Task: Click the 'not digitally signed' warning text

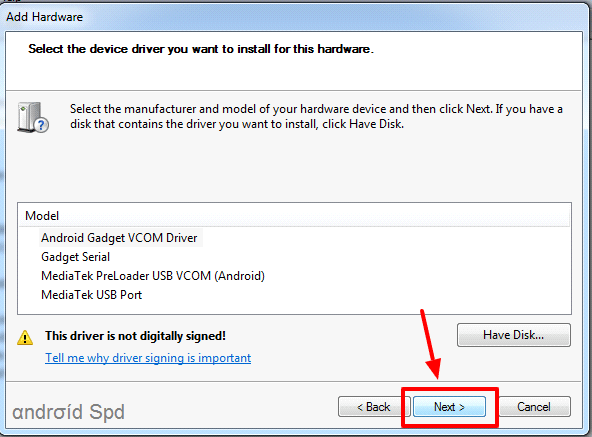Action: click(136, 336)
